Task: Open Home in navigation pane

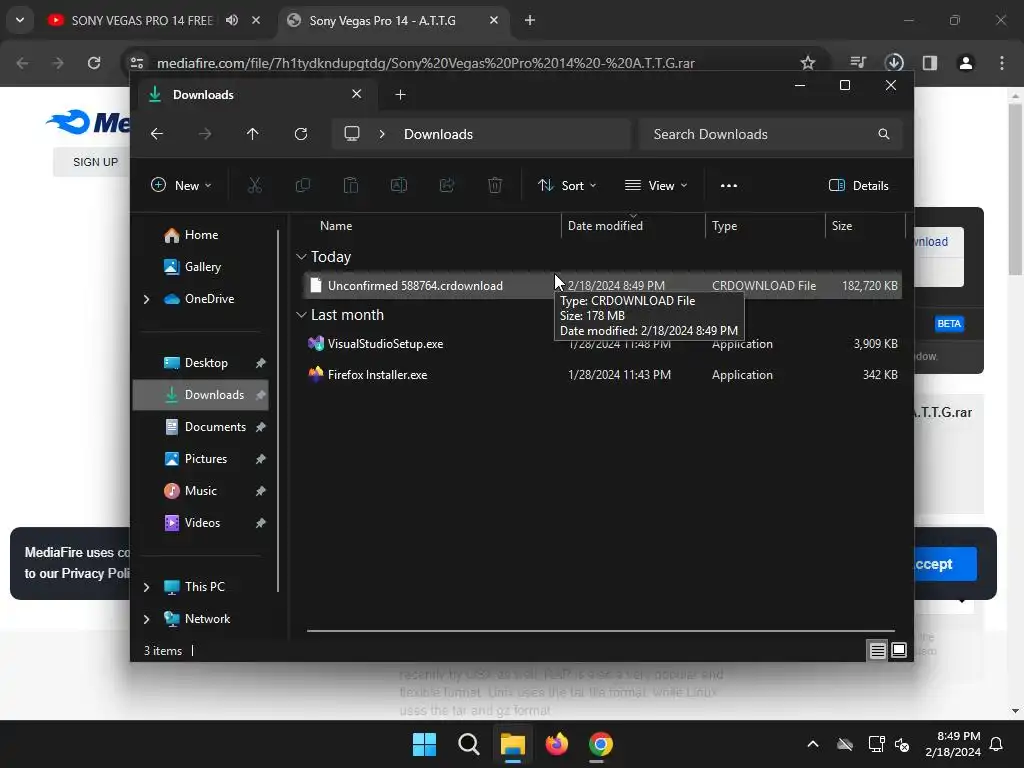Action: tap(200, 235)
